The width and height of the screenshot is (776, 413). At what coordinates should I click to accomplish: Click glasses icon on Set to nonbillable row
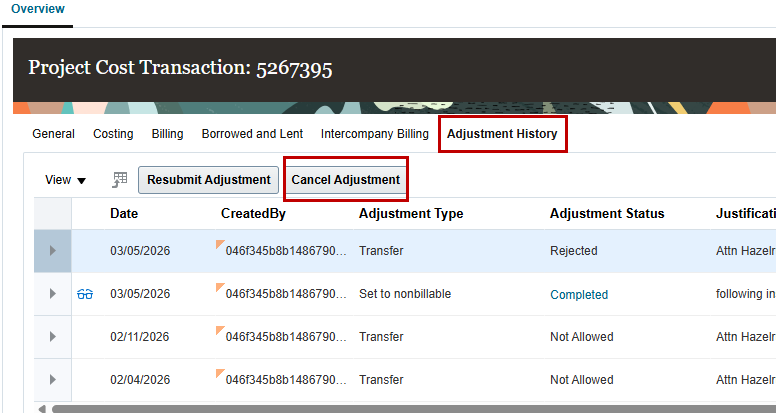pyautogui.click(x=85, y=294)
